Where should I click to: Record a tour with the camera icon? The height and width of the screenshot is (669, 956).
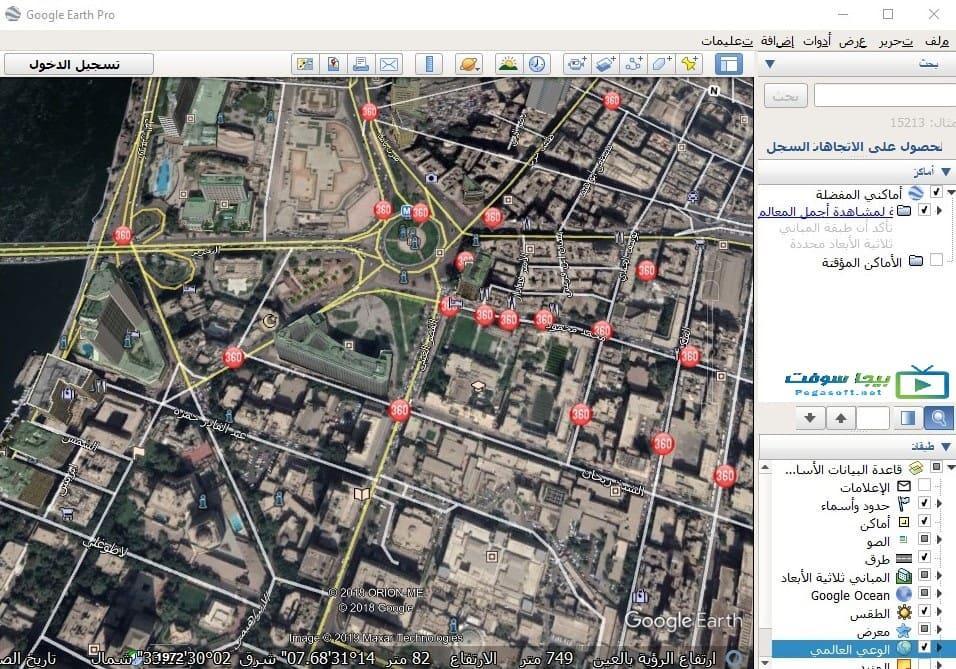coord(576,64)
